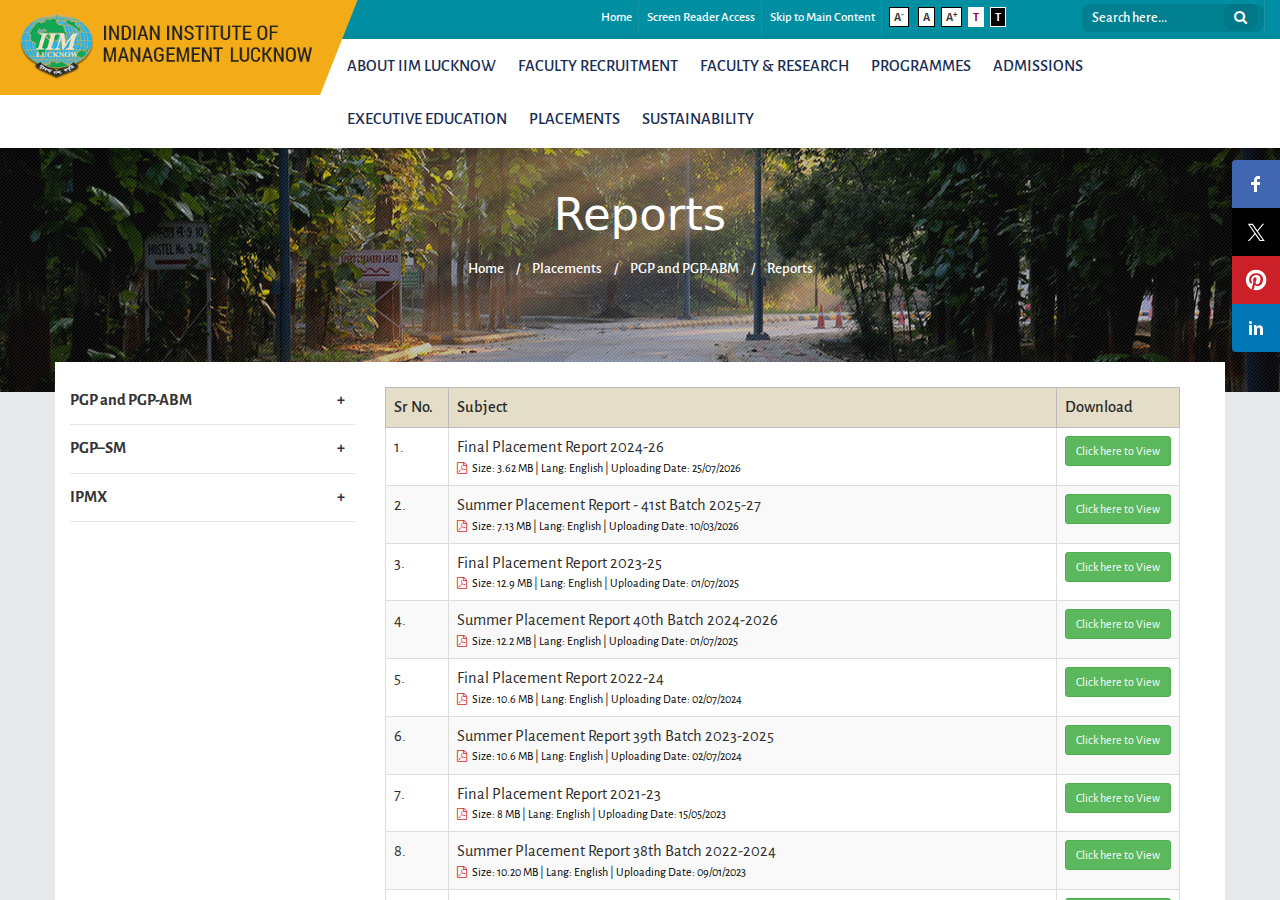The height and width of the screenshot is (900, 1280).
Task: Open Admissions menu
Action: click(x=1038, y=66)
